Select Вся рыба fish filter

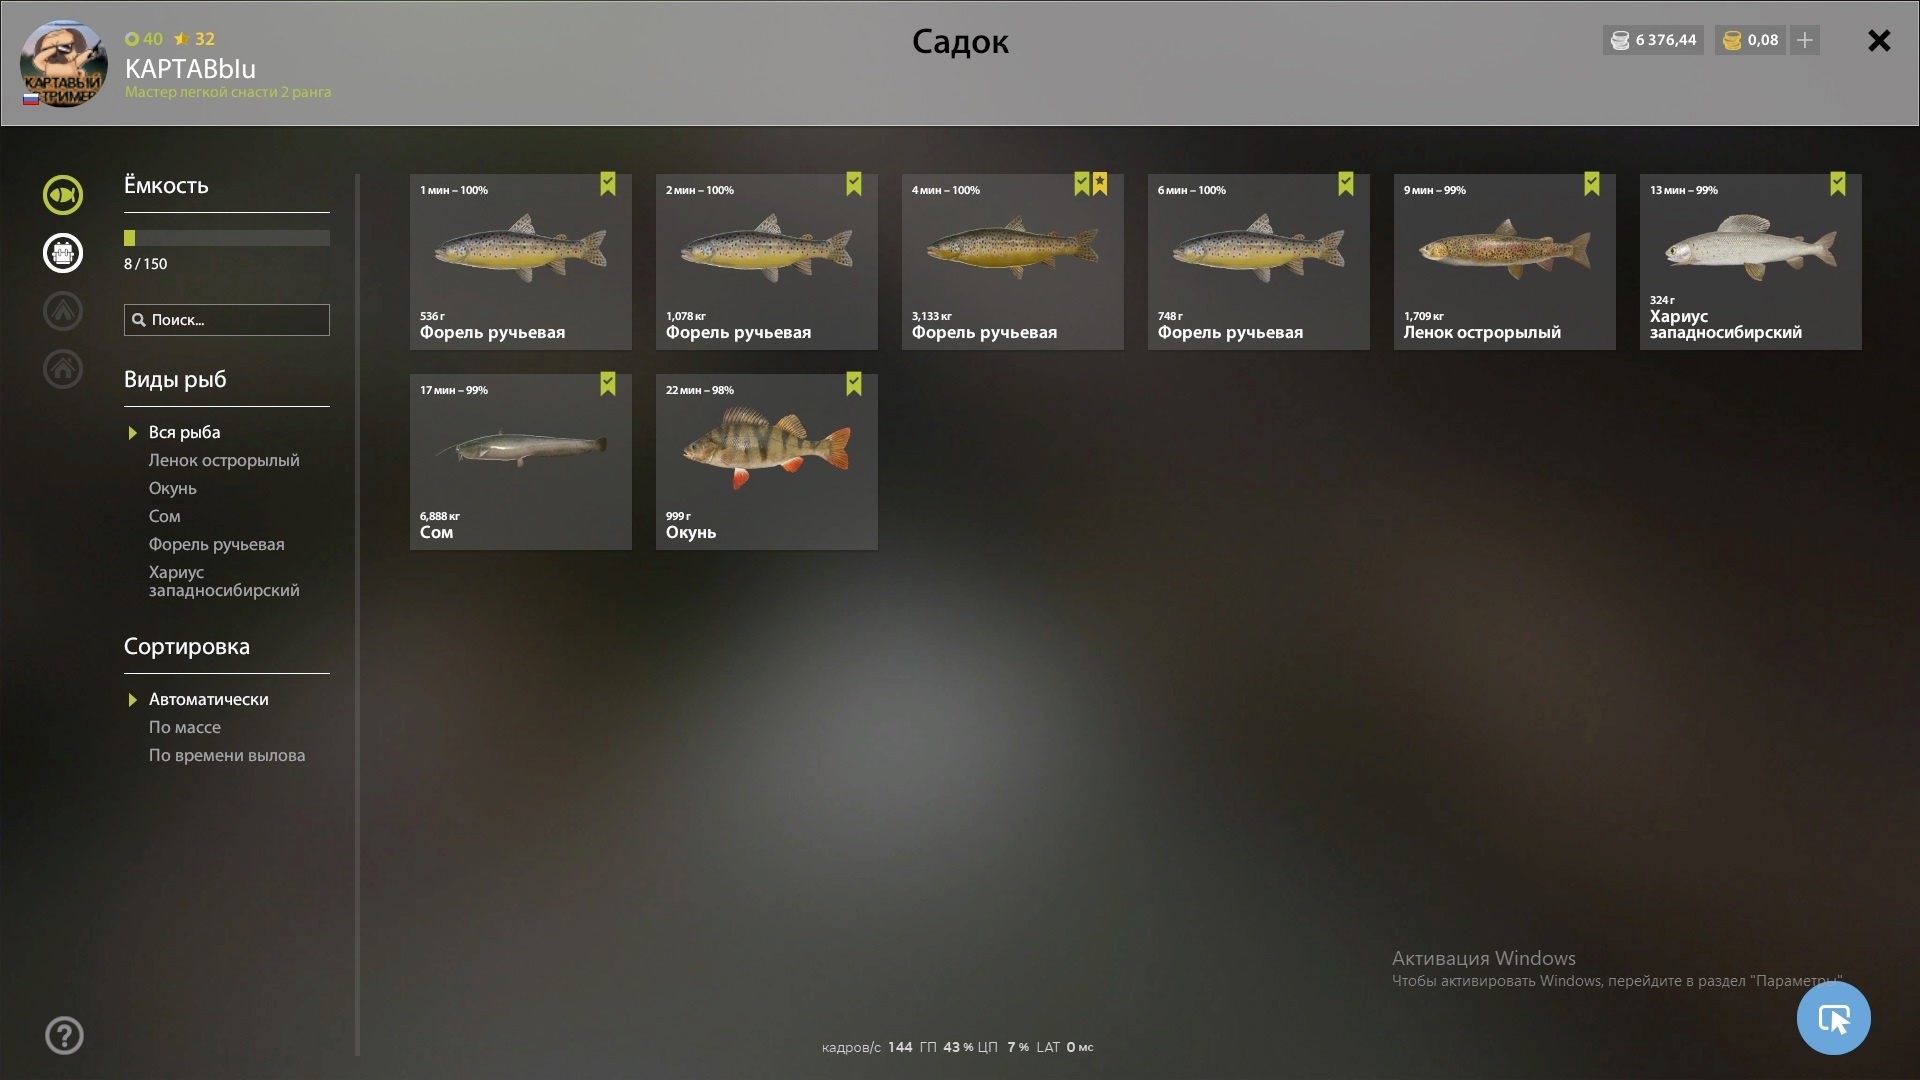[x=184, y=432]
